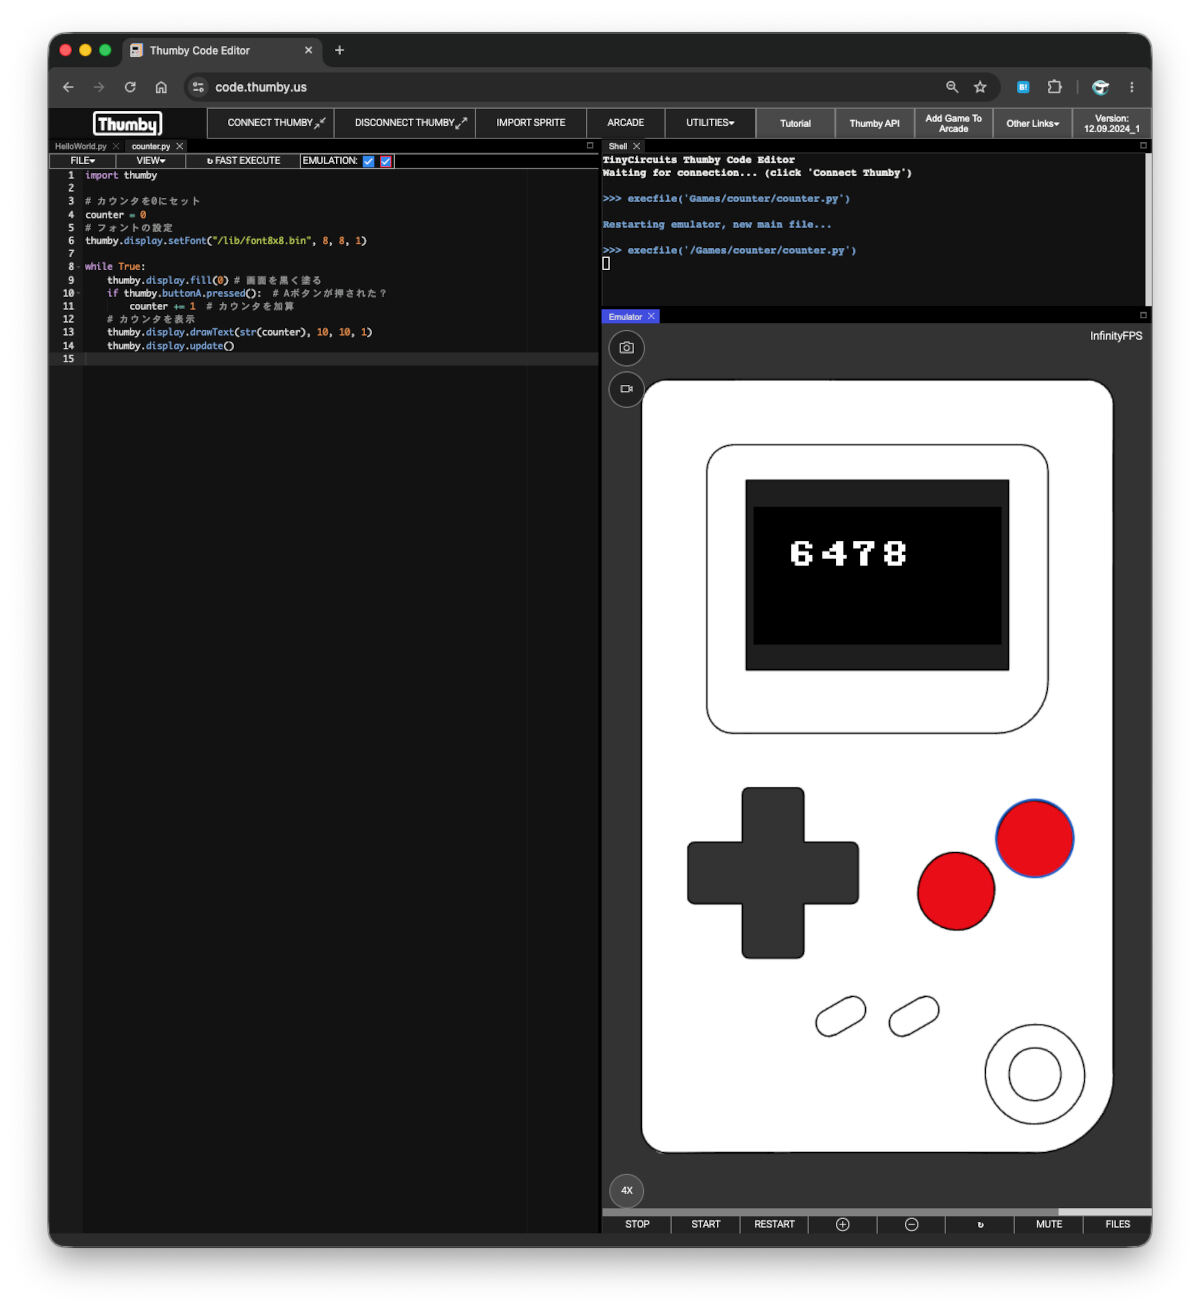Toggle the second red-outlined EMULATION checkbox
Image resolution: width=1200 pixels, height=1311 pixels.
pos(386,161)
